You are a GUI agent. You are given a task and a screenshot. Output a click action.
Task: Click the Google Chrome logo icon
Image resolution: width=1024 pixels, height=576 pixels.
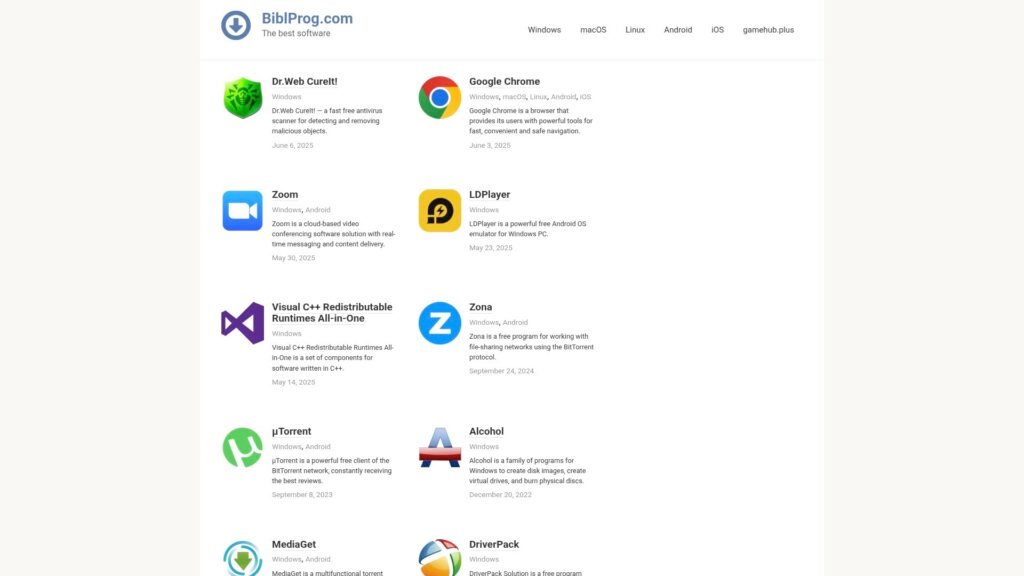coord(440,97)
